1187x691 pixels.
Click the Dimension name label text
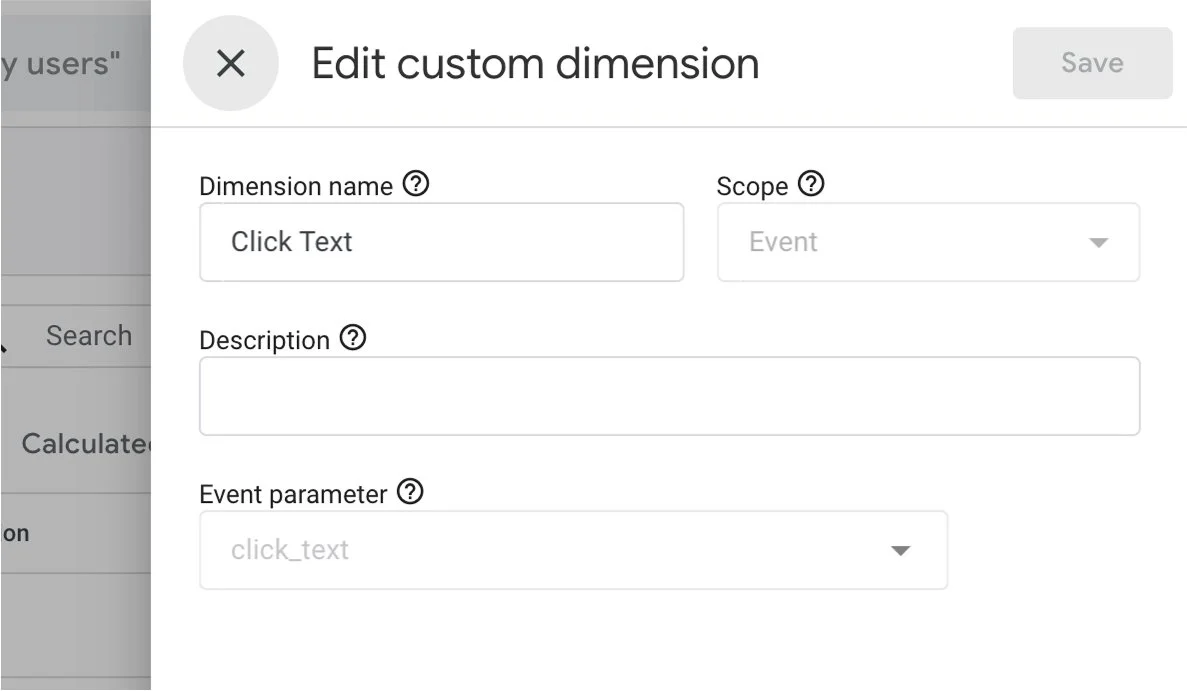pos(295,186)
